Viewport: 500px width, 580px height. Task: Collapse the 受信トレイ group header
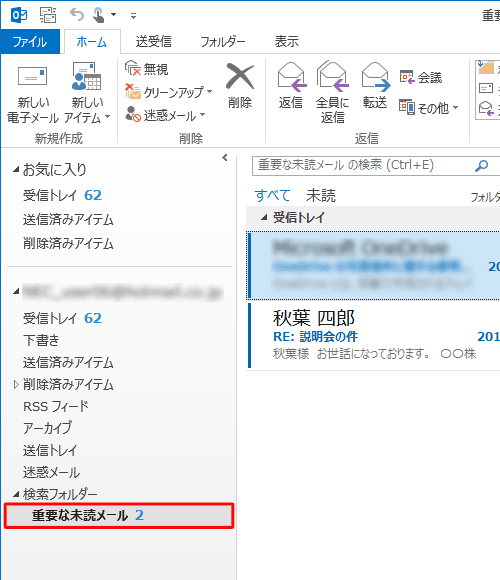pos(264,218)
